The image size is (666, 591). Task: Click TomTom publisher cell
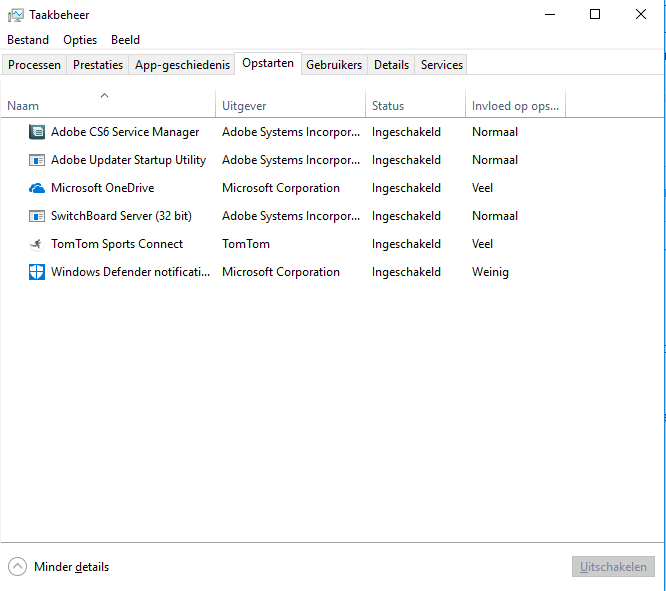[246, 244]
